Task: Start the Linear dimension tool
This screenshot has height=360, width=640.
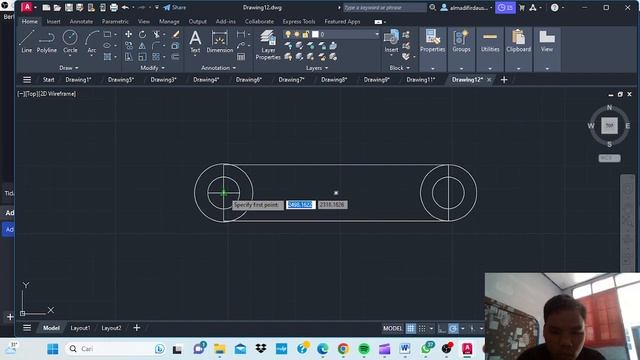Action: tap(241, 34)
